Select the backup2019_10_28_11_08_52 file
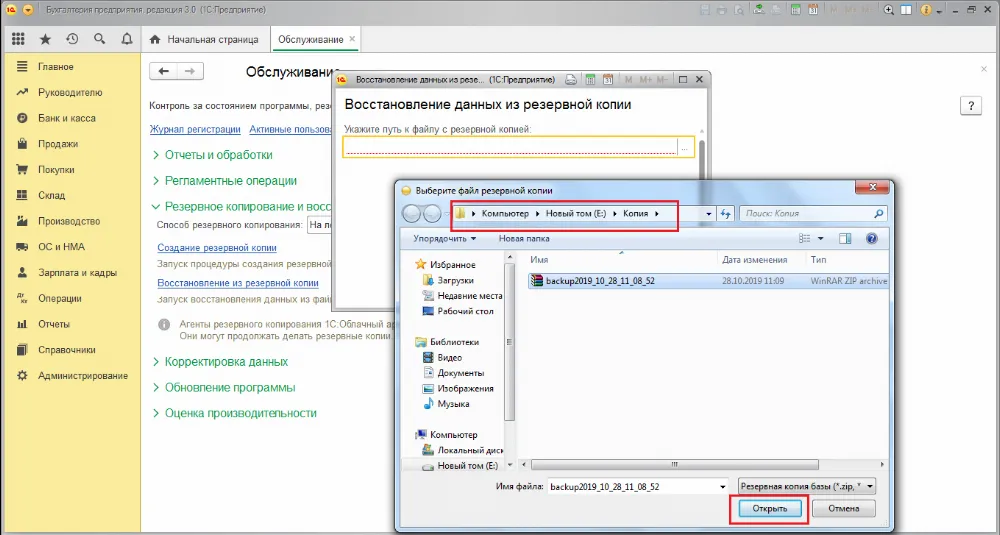The image size is (1000, 535). (600, 281)
